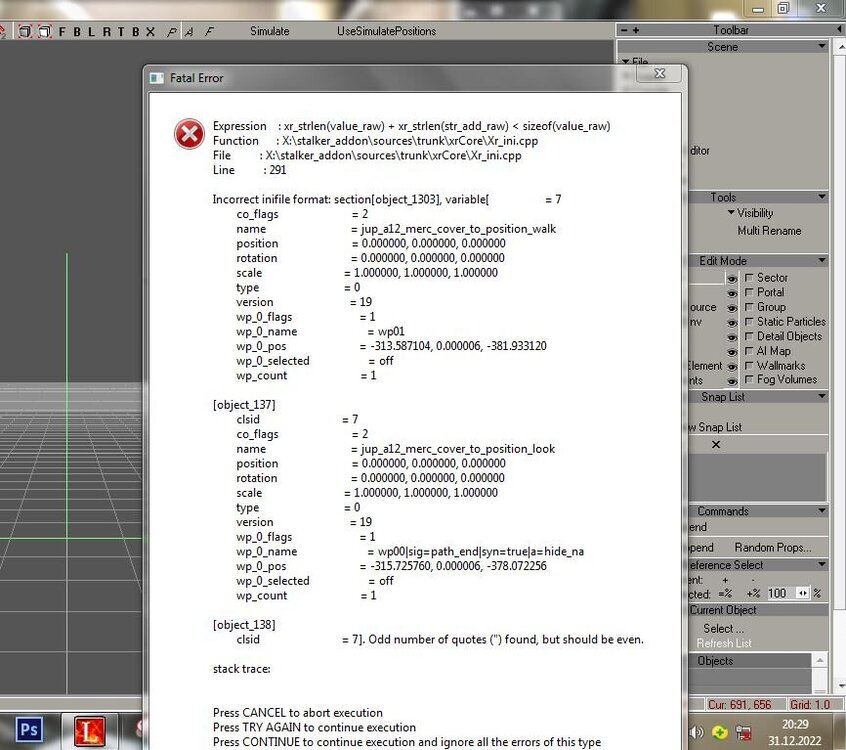Open Random Props... command

click(x=773, y=548)
